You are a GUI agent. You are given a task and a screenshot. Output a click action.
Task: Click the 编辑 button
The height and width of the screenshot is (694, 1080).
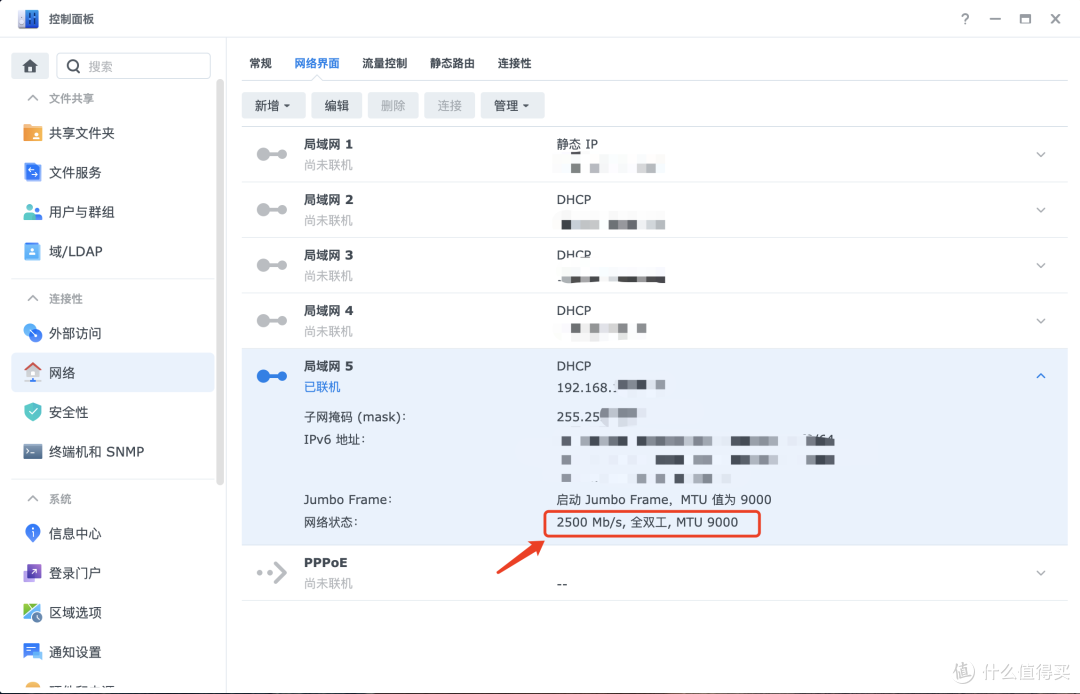[x=336, y=105]
